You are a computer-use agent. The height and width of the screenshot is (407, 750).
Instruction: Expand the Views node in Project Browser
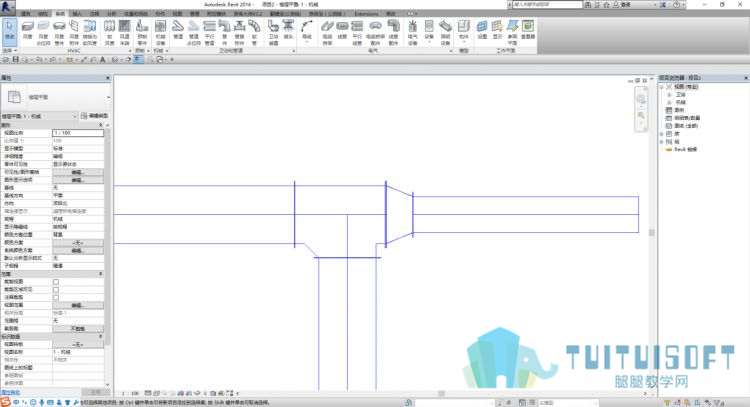point(662,87)
